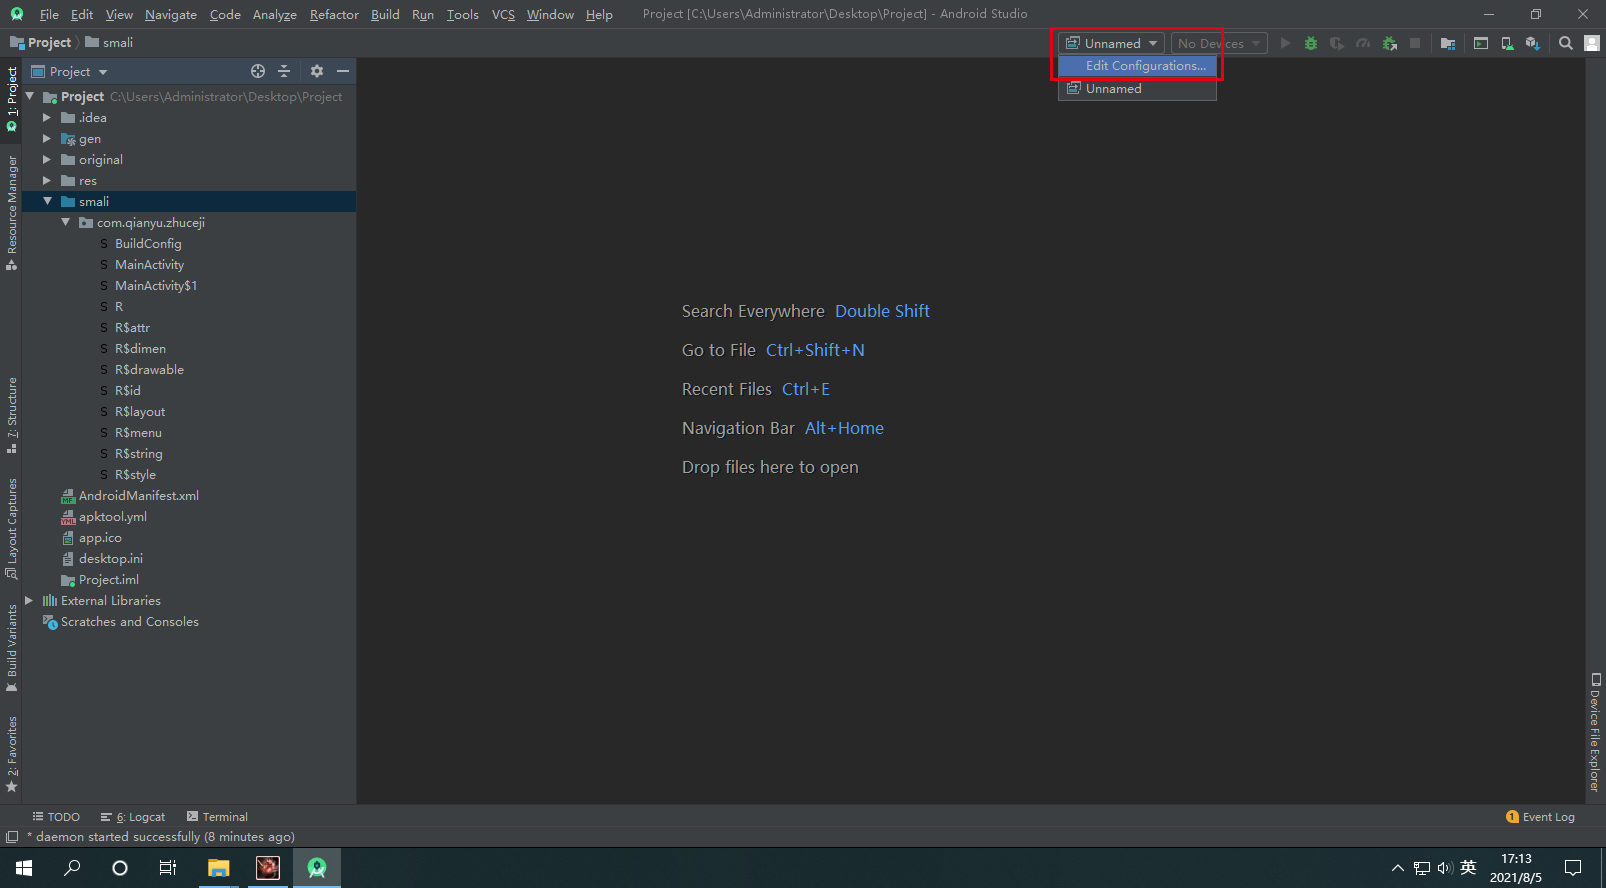Open the TODO tool window tab
The width and height of the screenshot is (1606, 888).
(56, 817)
